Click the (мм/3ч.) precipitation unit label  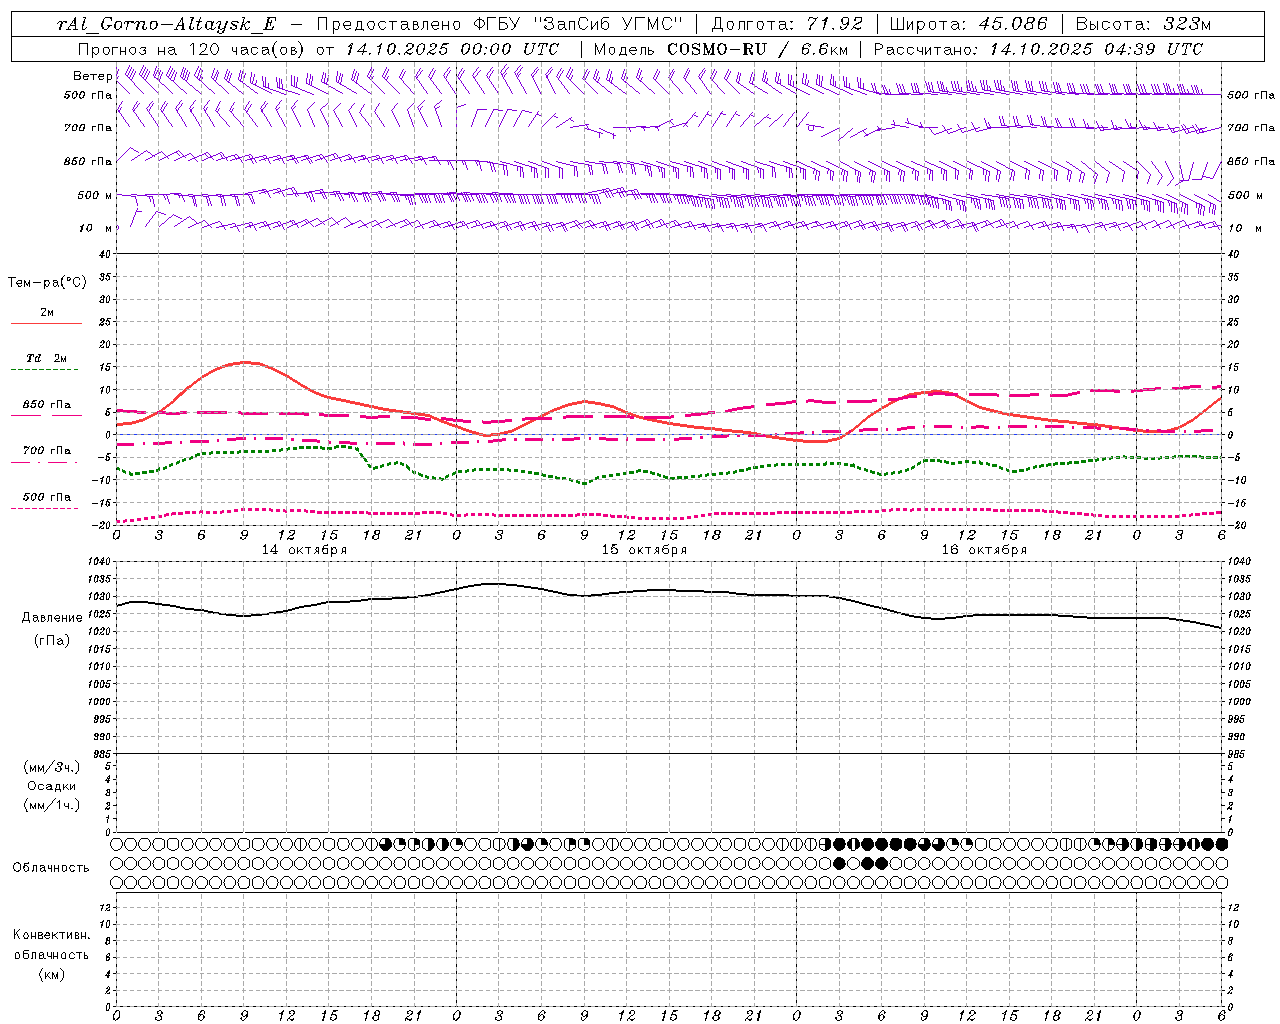52,767
